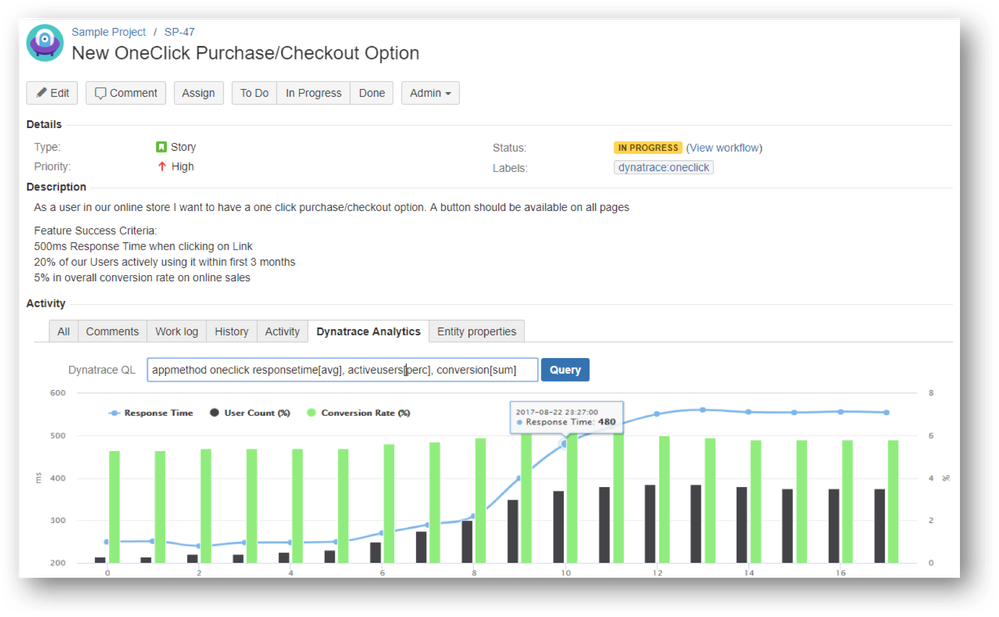Switch to the All activity tab
Screen dimensions: 999x617
64,331
